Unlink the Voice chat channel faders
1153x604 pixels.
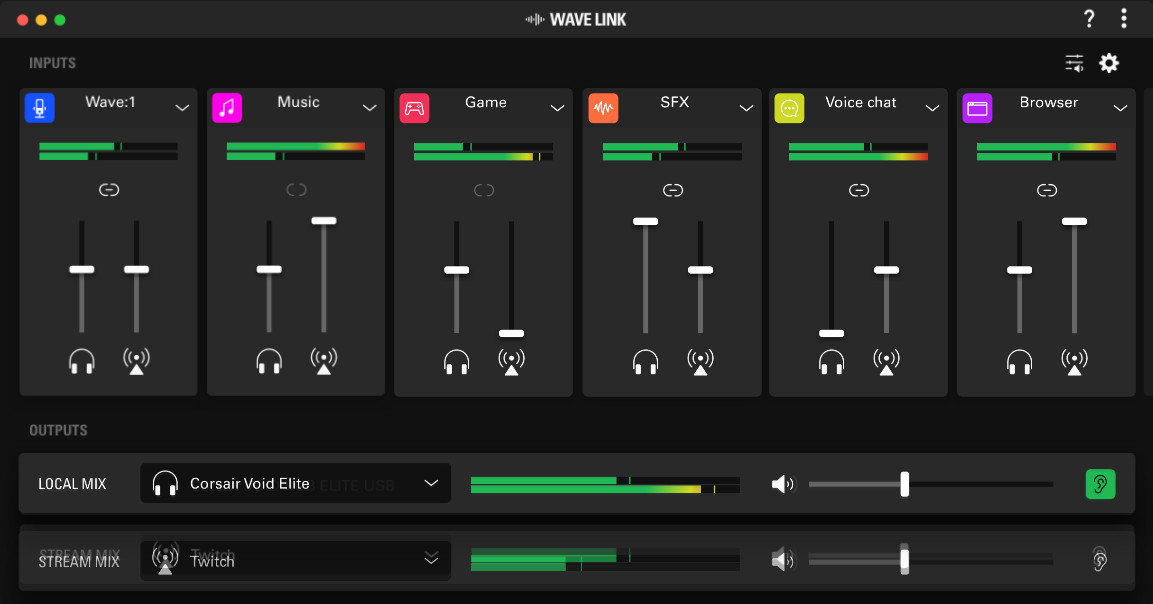pyautogui.click(x=859, y=191)
